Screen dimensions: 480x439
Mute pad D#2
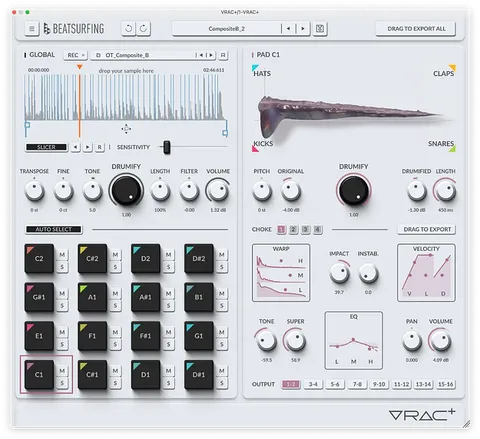[222, 255]
